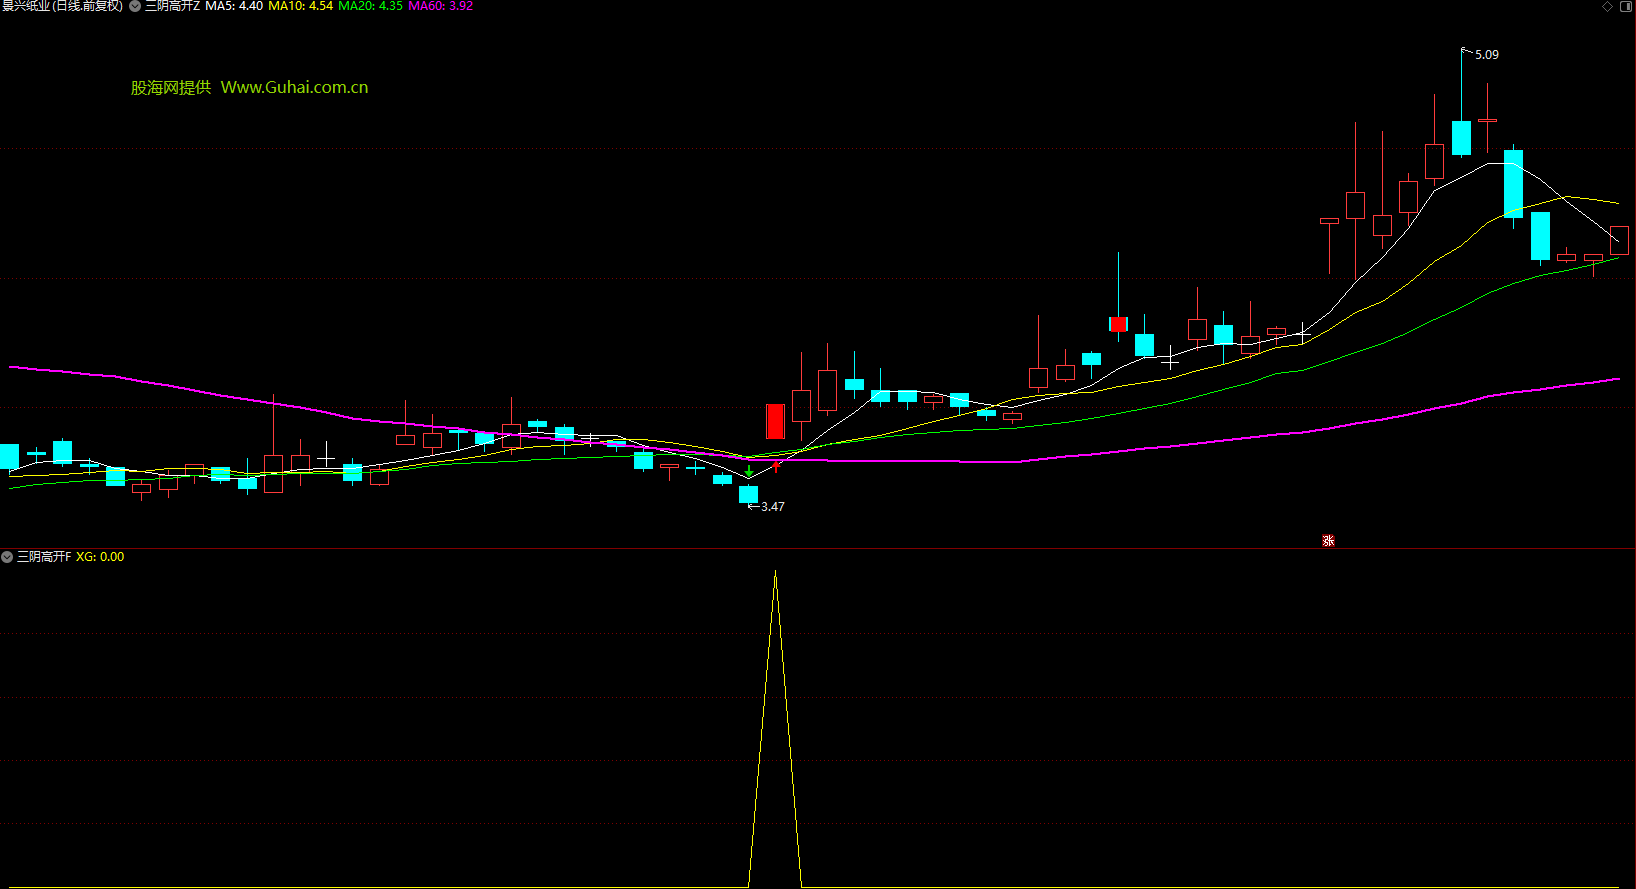Click the yellow signal spike in the sub-chart
The width and height of the screenshot is (1636, 889).
775,728
